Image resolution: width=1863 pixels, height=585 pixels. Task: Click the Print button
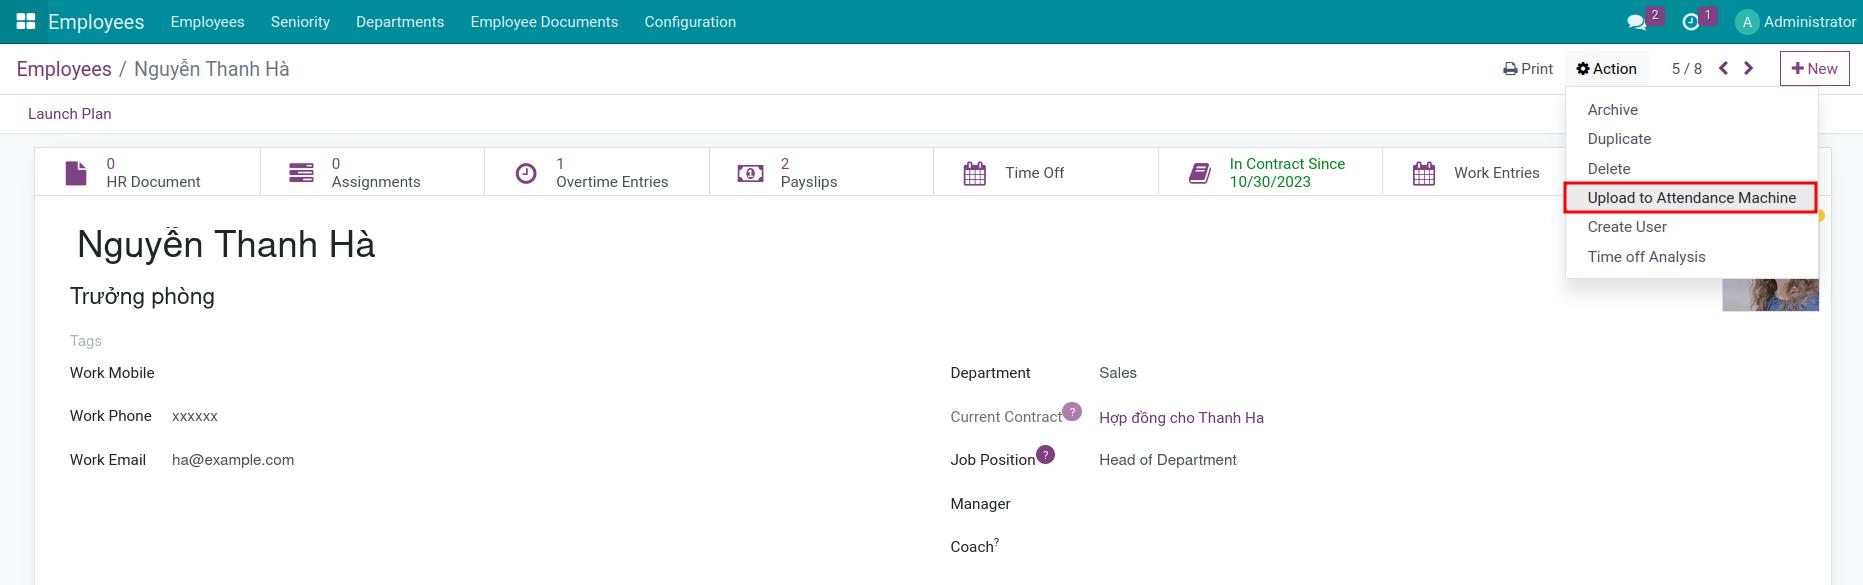point(1528,69)
